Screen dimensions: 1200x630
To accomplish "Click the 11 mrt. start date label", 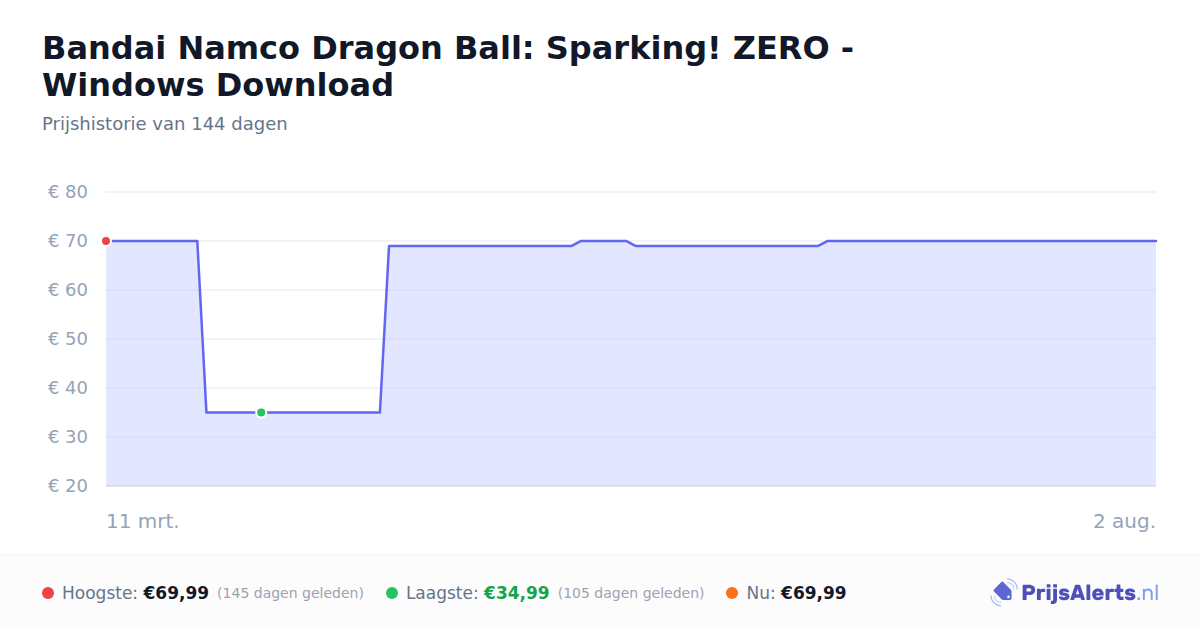I will (143, 521).
